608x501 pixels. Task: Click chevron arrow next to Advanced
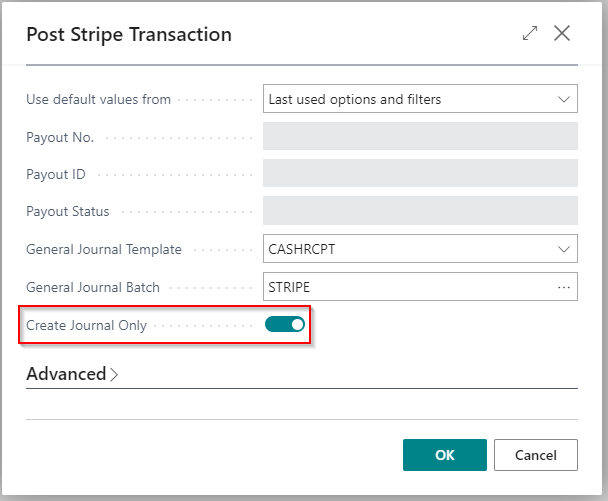coord(114,375)
